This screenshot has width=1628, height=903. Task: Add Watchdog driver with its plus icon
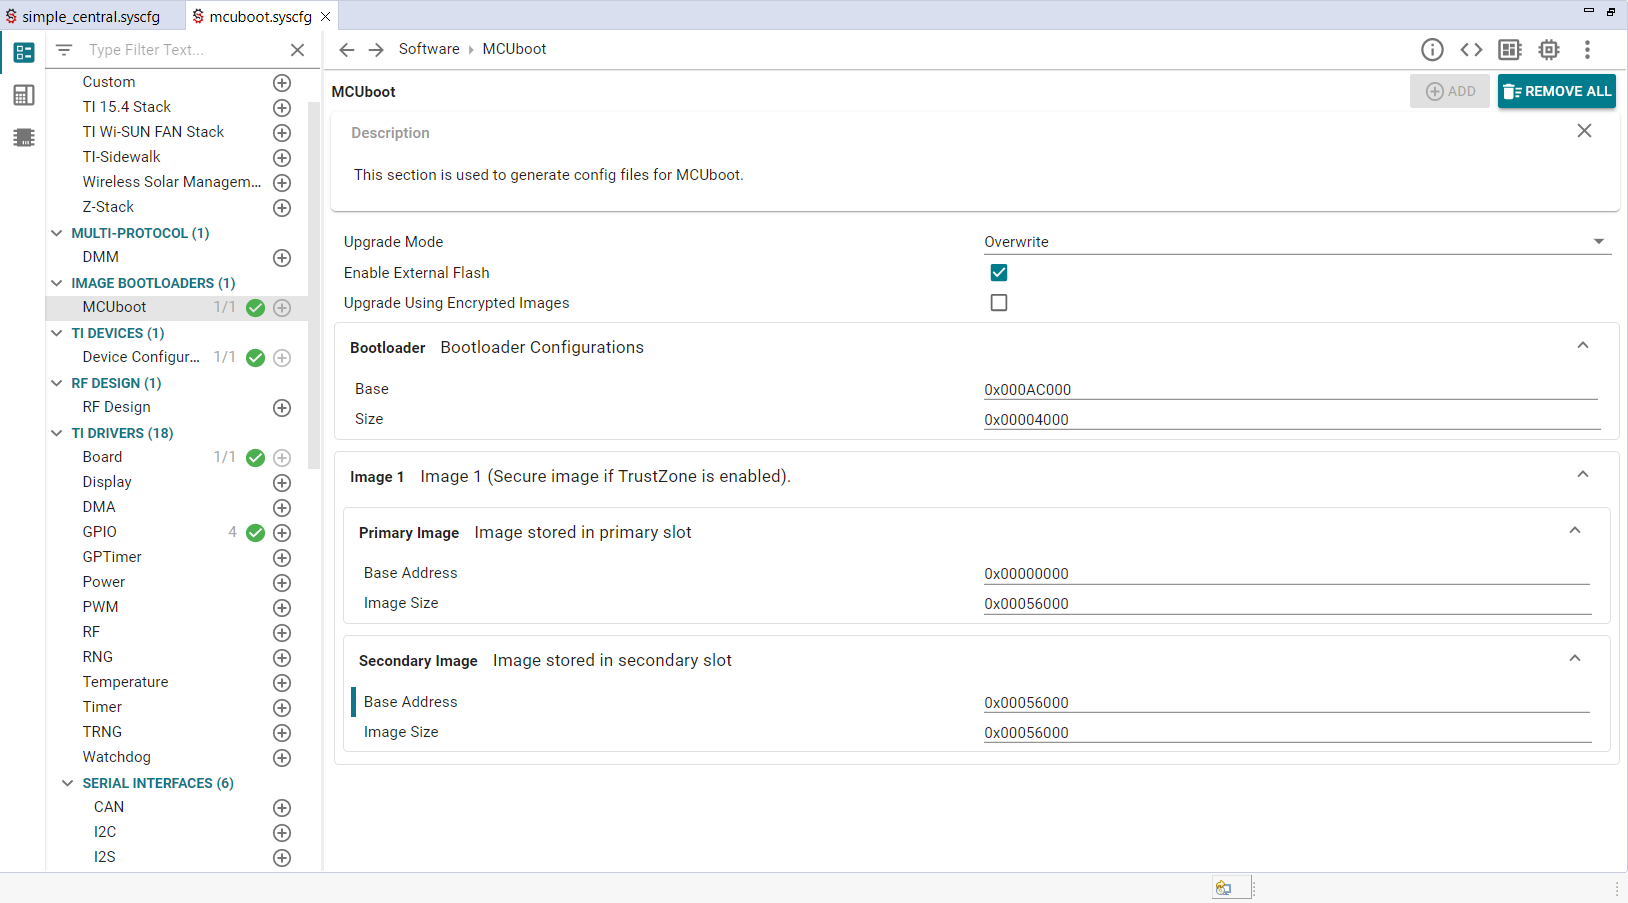(x=282, y=758)
